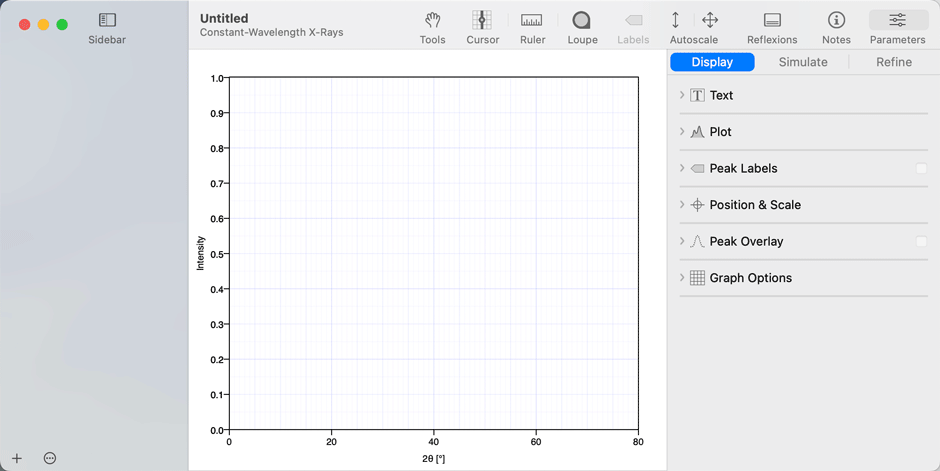Activate the Cursor tool
Image resolution: width=940 pixels, height=471 pixels.
click(482, 21)
